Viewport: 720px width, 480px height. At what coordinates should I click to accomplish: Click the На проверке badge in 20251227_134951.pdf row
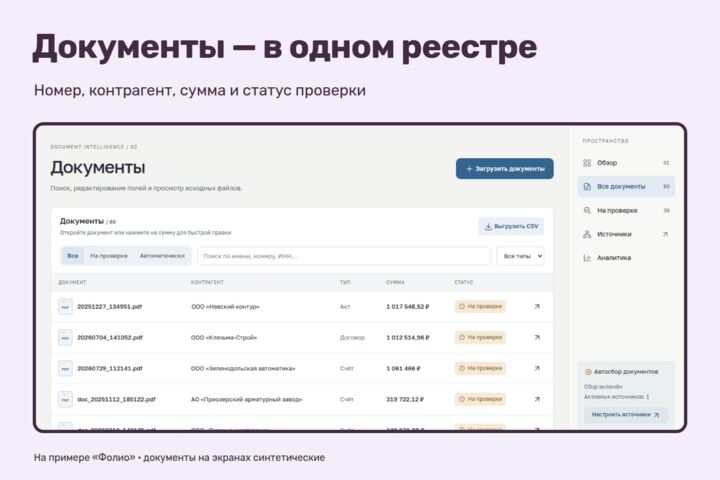tap(480, 306)
